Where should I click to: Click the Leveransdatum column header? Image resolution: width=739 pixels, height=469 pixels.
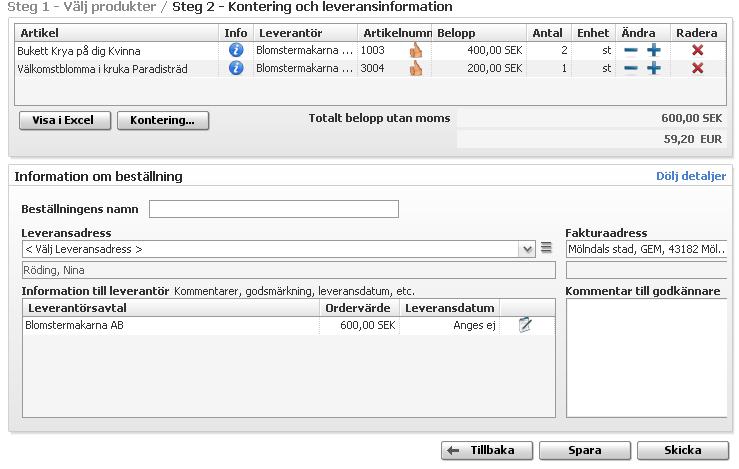tap(450, 308)
